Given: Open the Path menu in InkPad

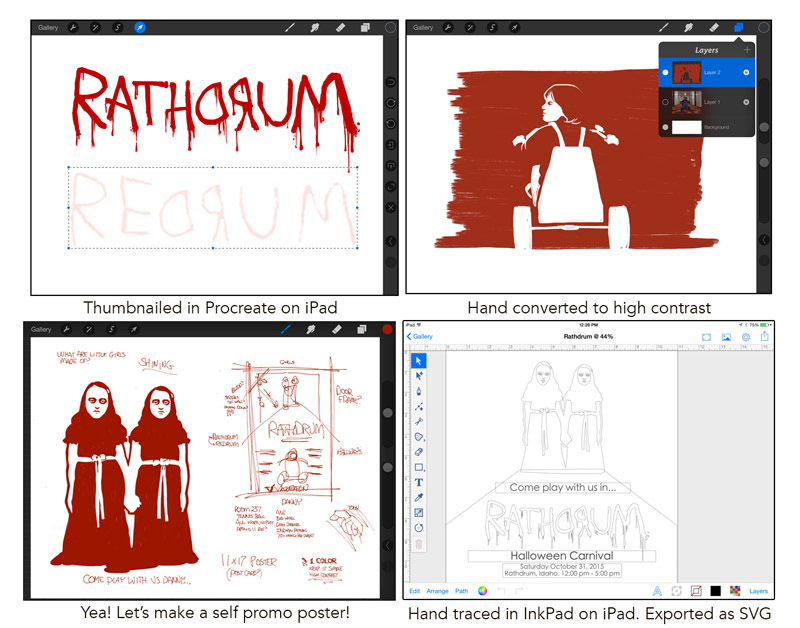Looking at the screenshot, I should tap(462, 591).
